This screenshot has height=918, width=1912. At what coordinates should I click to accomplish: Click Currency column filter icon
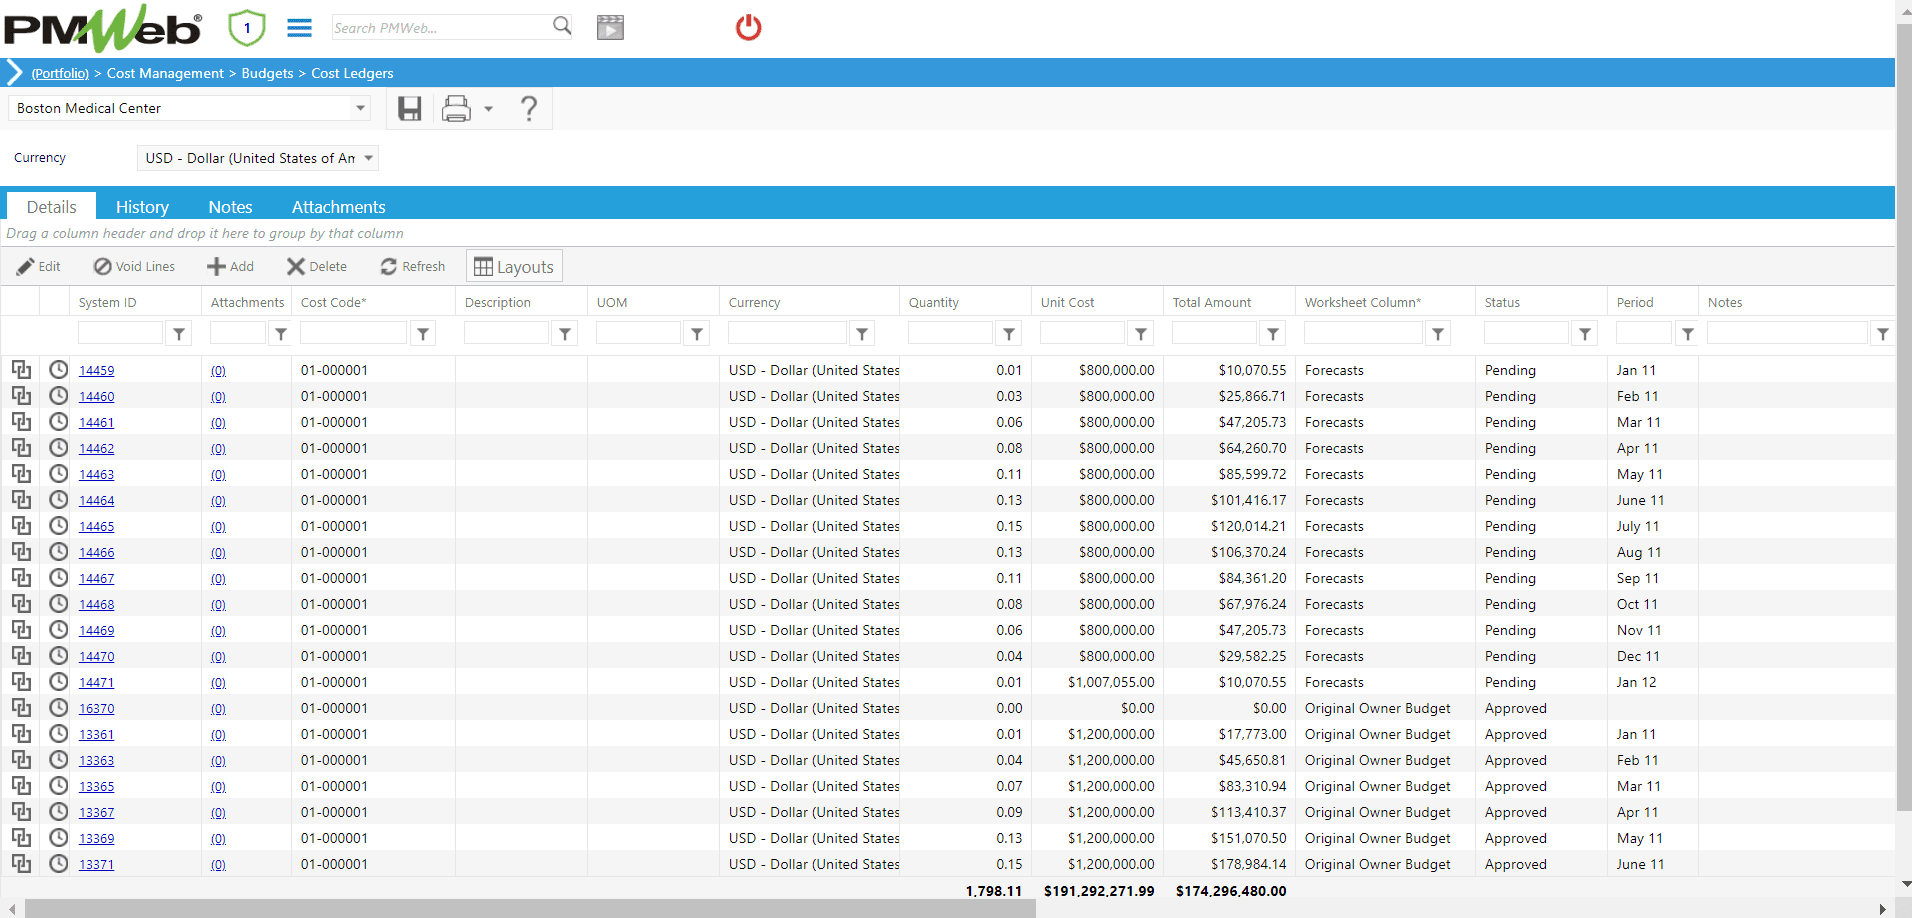pyautogui.click(x=862, y=334)
